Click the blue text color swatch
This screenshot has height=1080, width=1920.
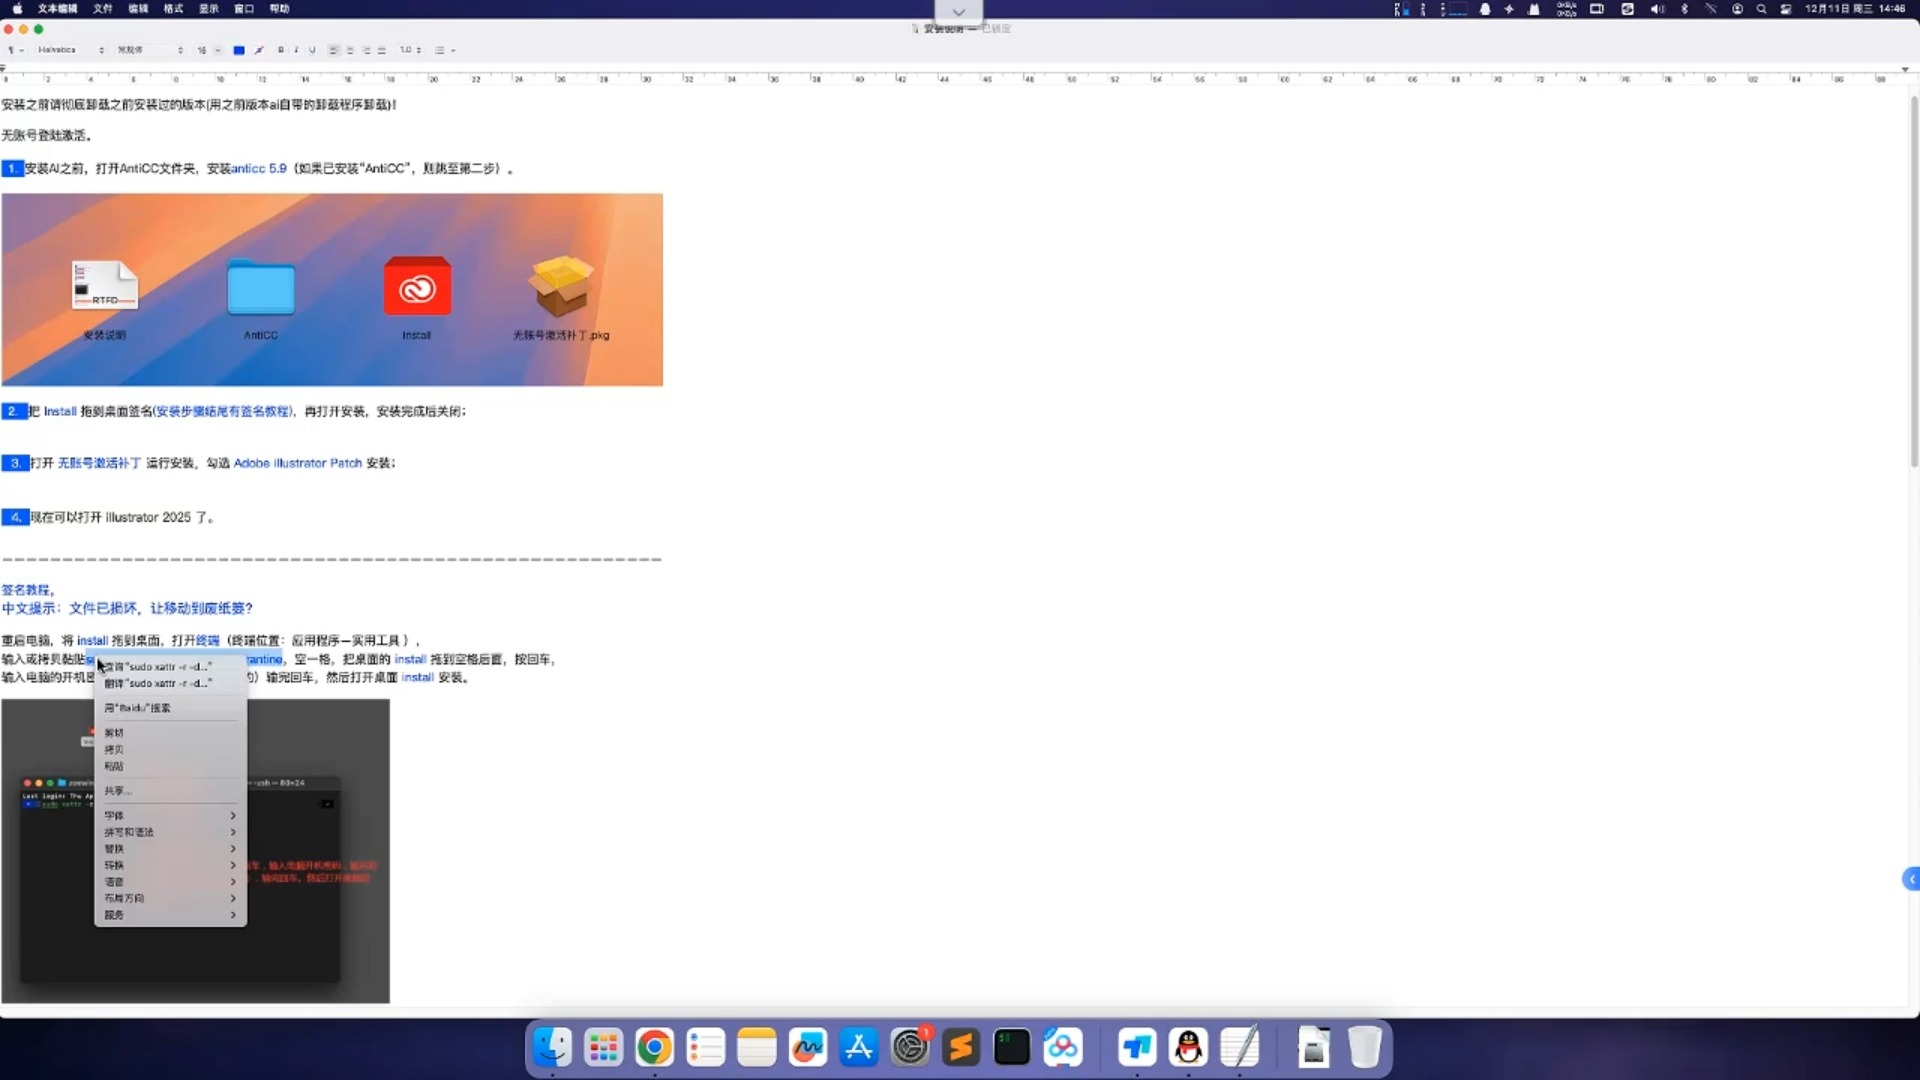point(239,50)
